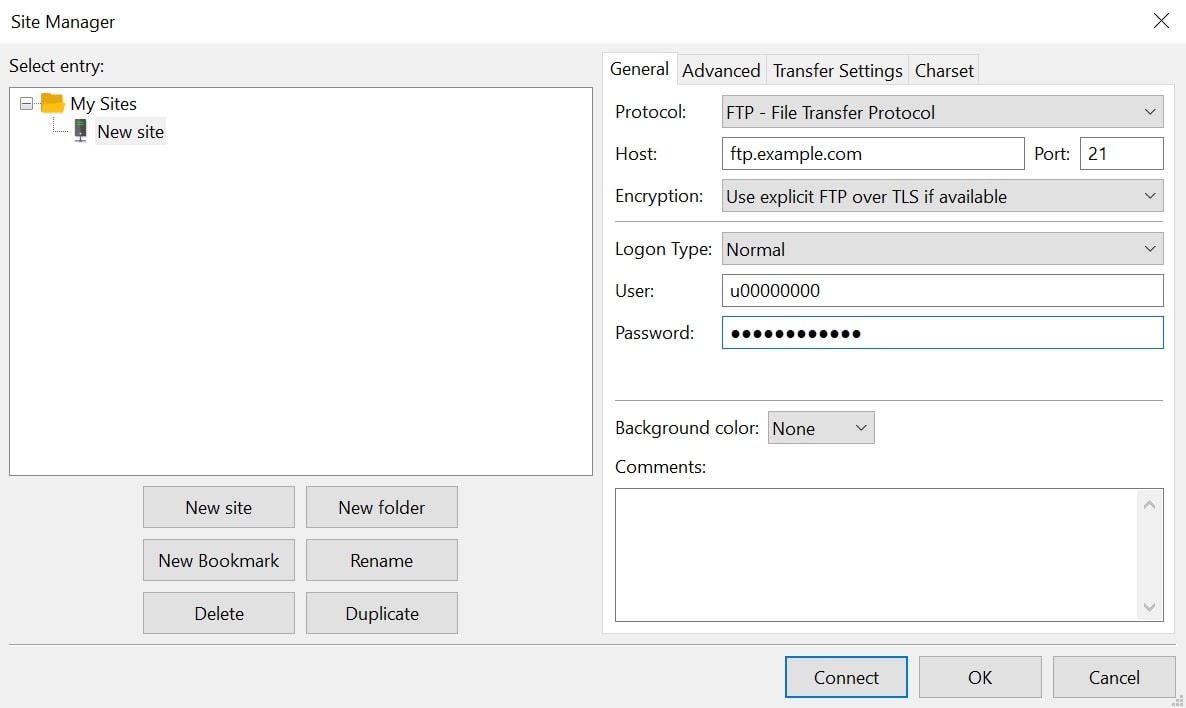This screenshot has height=708, width=1186.
Task: Open the Protocol dropdown
Action: click(x=942, y=112)
